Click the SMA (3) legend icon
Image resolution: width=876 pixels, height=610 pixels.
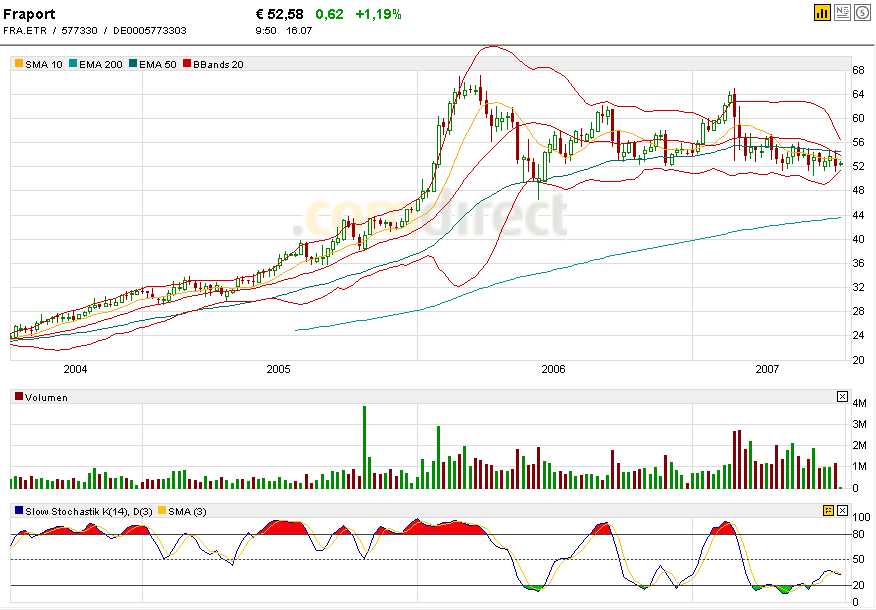[x=161, y=510]
